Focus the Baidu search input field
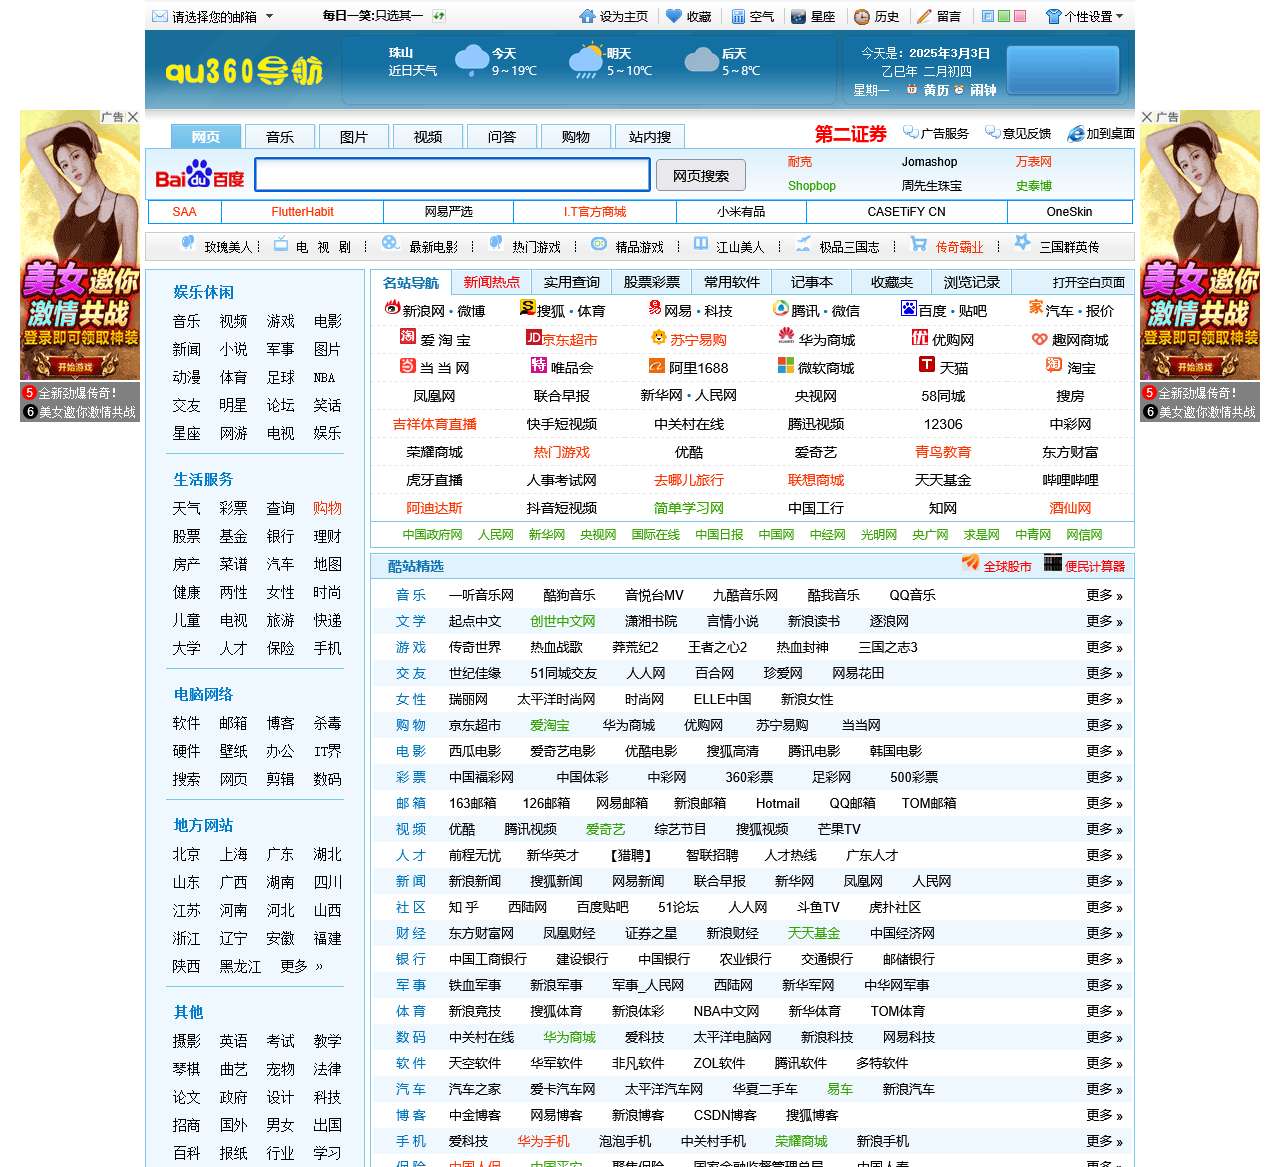Image resolution: width=1280 pixels, height=1167 pixels. pos(452,175)
